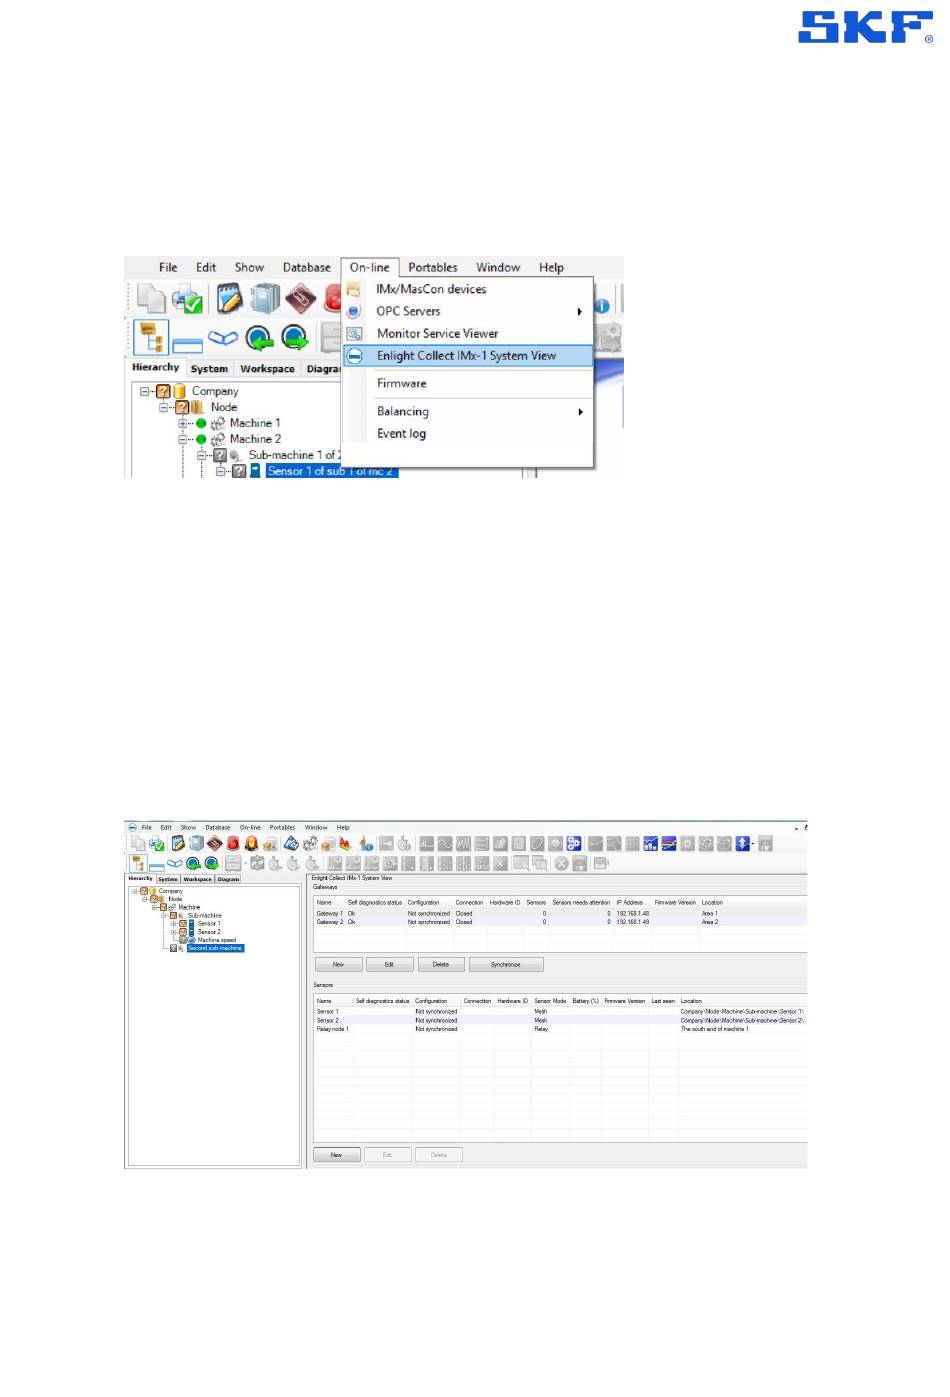The image size is (950, 1397).
Task: Click the Synchronize button
Action: pos(506,965)
